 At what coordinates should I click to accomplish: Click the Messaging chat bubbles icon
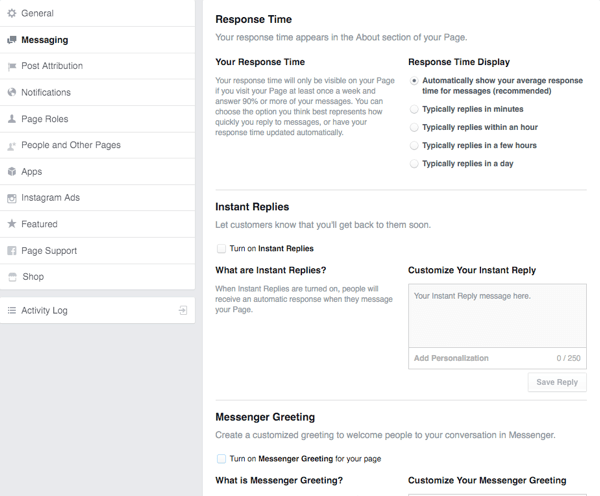pos(12,40)
